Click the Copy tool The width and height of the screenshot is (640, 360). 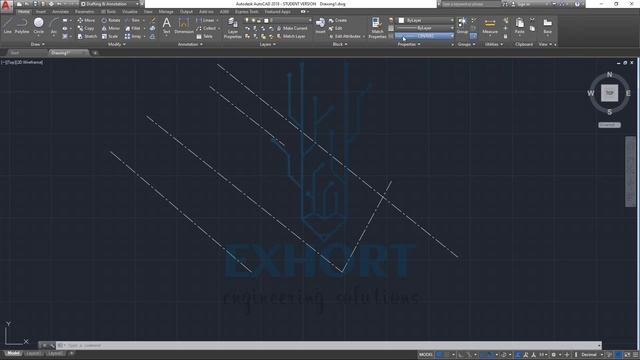point(86,28)
